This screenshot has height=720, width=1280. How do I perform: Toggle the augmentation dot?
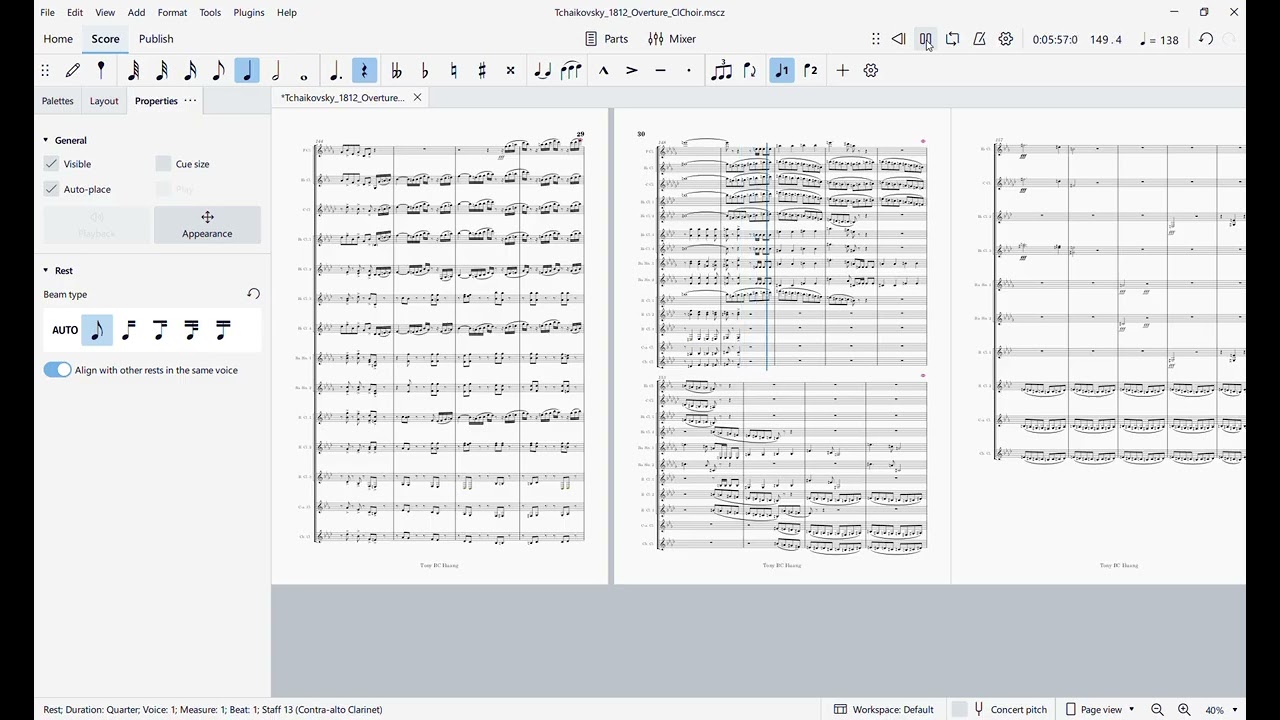tap(336, 71)
